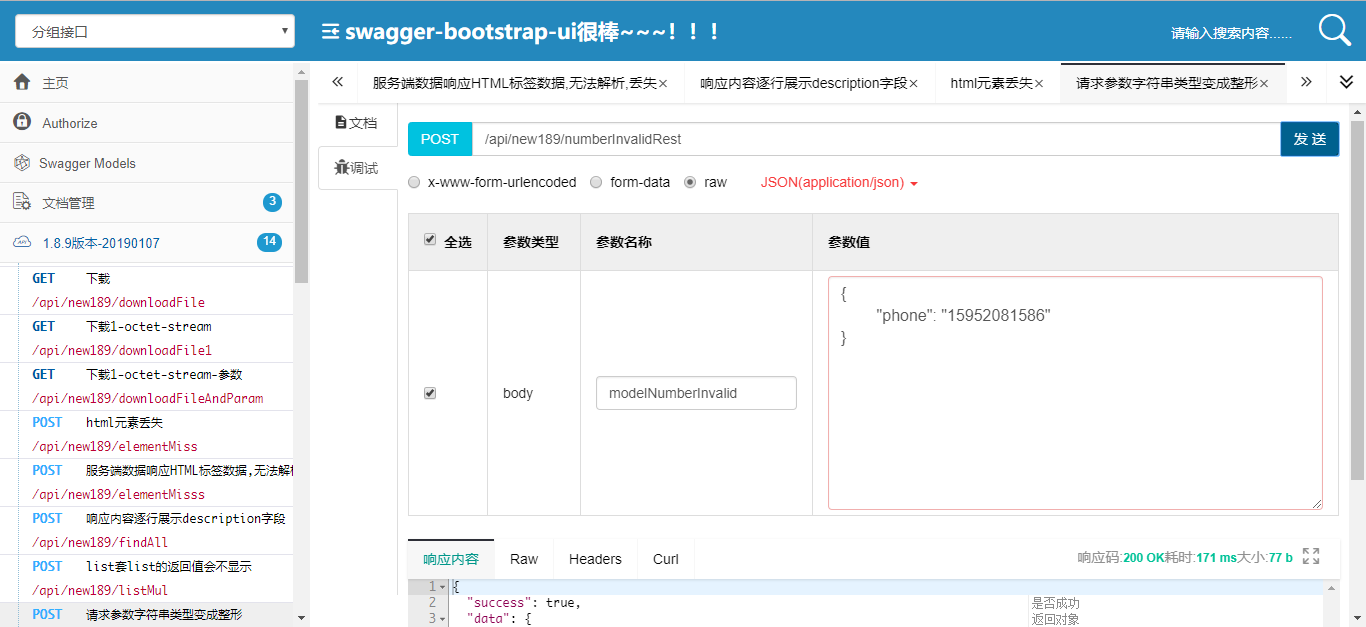Toggle the 全选 select-all checkbox

tap(430, 240)
